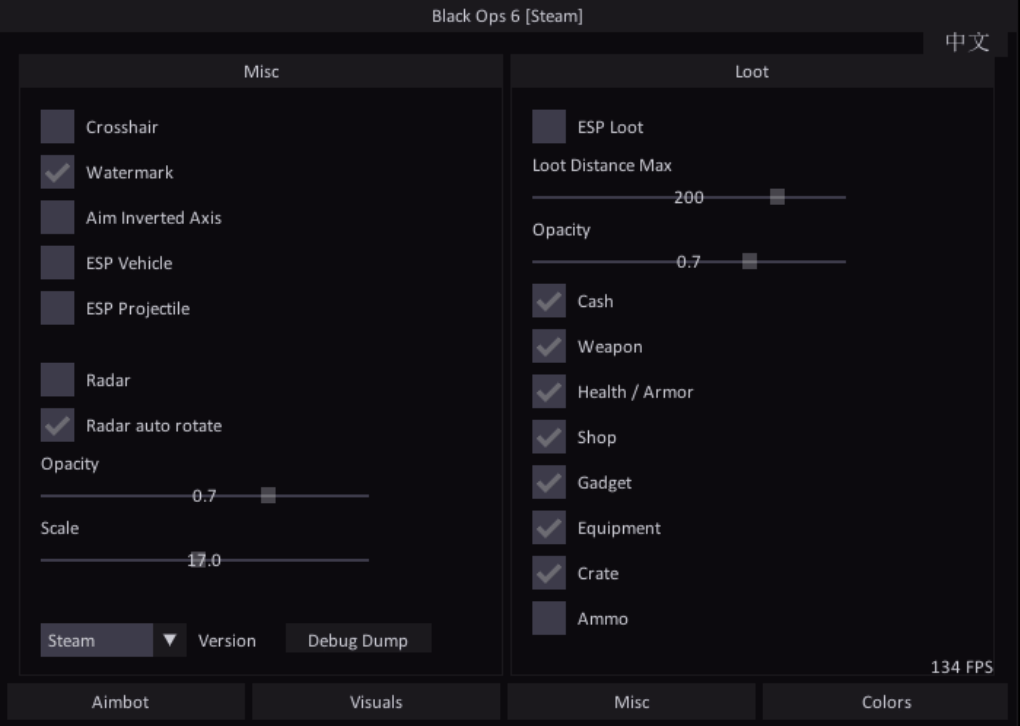Enable the Crosshair checkbox

point(58,127)
